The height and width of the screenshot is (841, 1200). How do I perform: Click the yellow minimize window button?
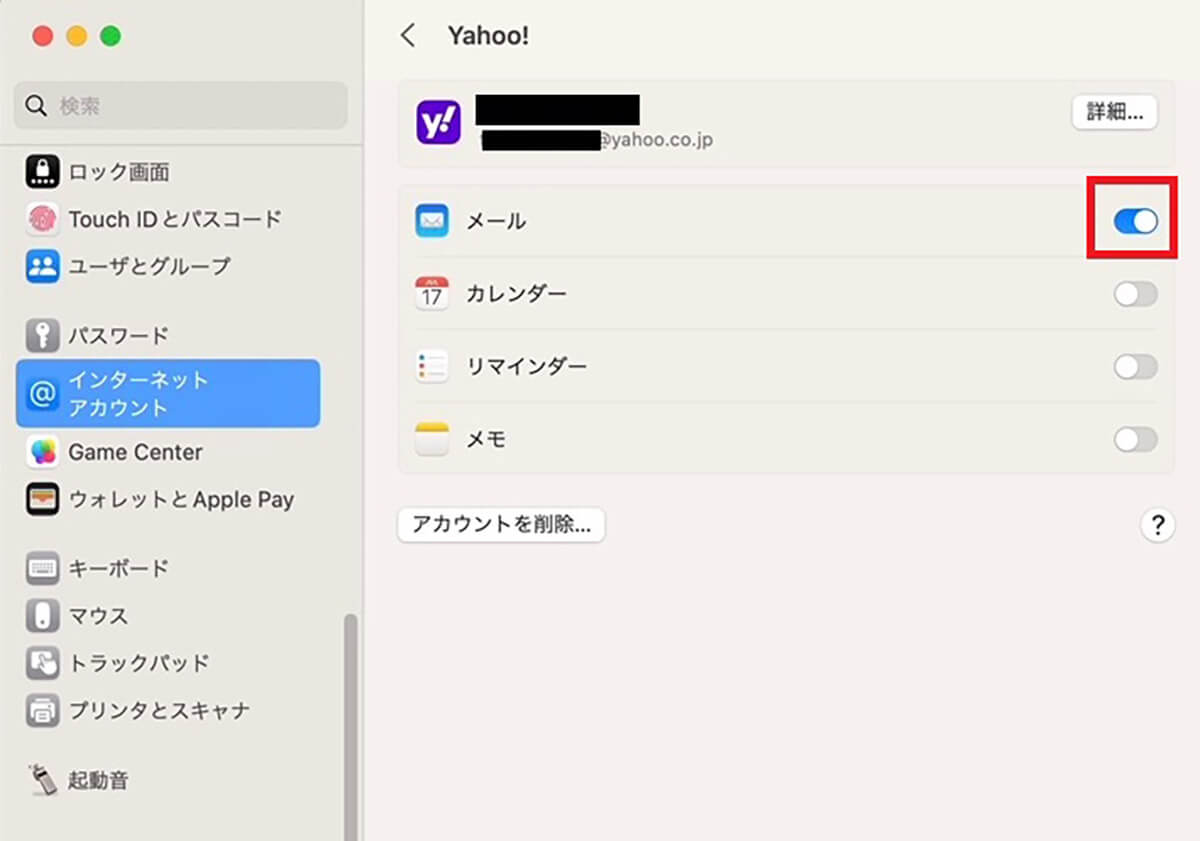[x=76, y=36]
